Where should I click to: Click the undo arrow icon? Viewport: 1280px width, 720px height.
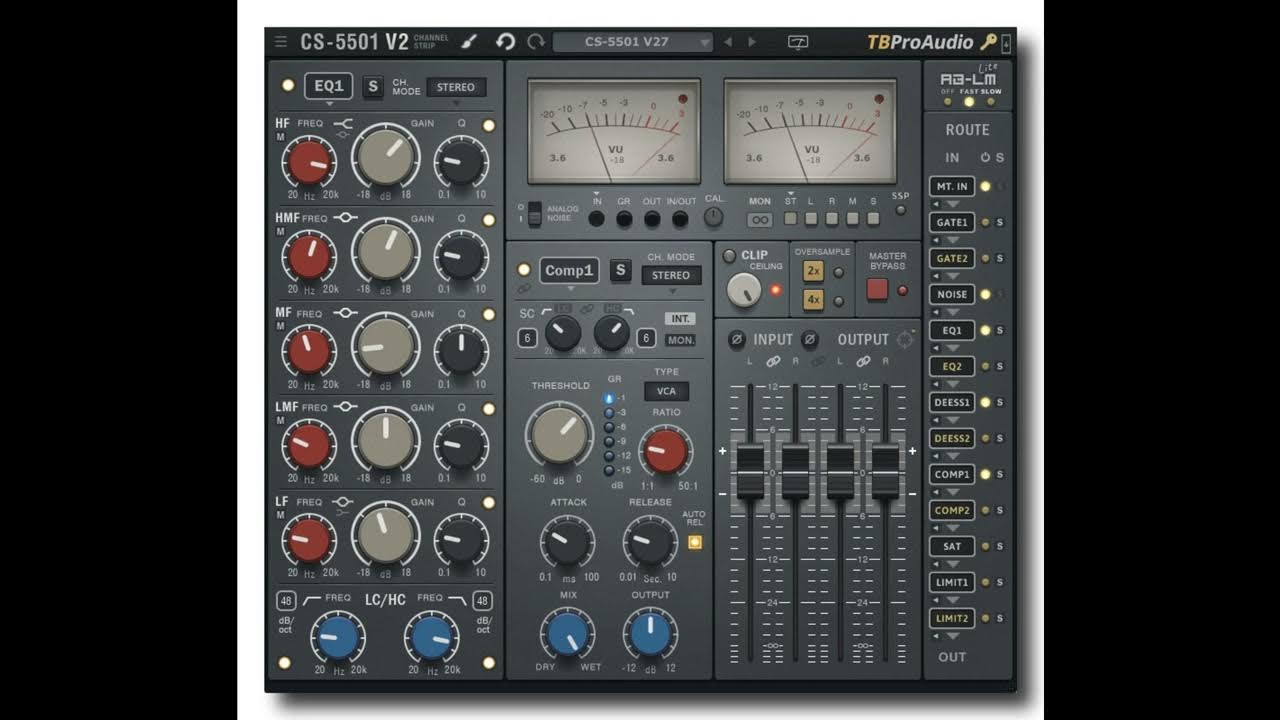505,42
